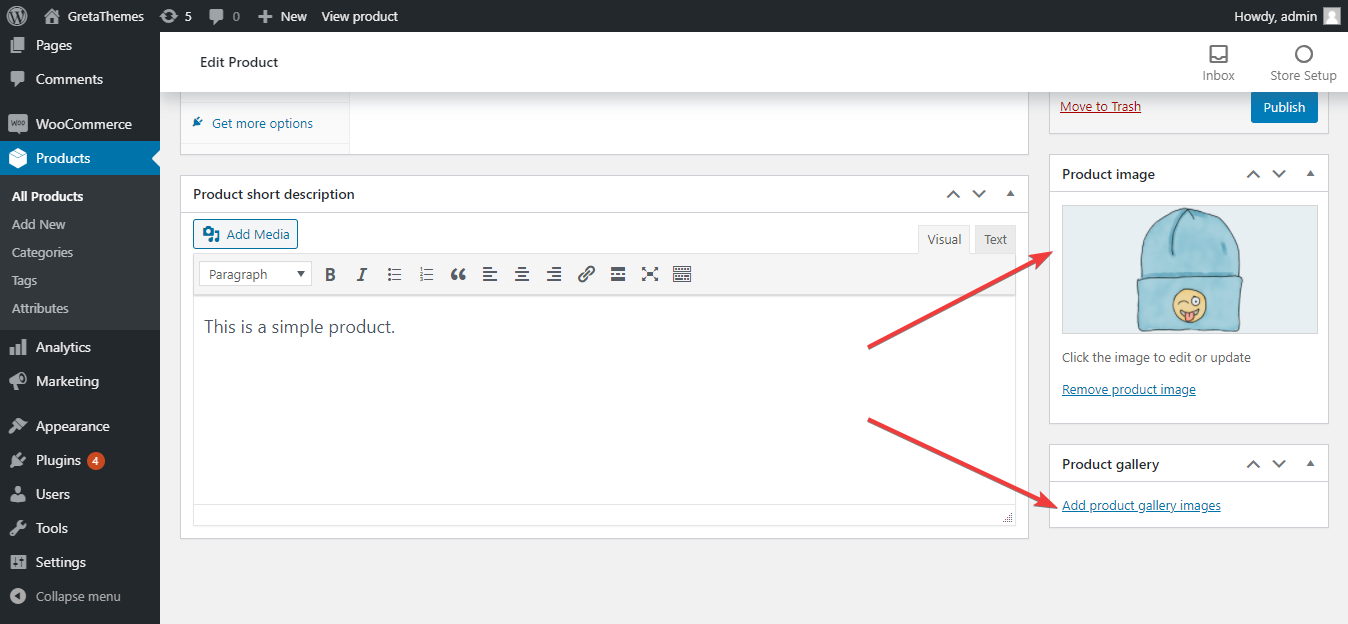Insert a numbered list
The width and height of the screenshot is (1348, 624).
coord(426,274)
